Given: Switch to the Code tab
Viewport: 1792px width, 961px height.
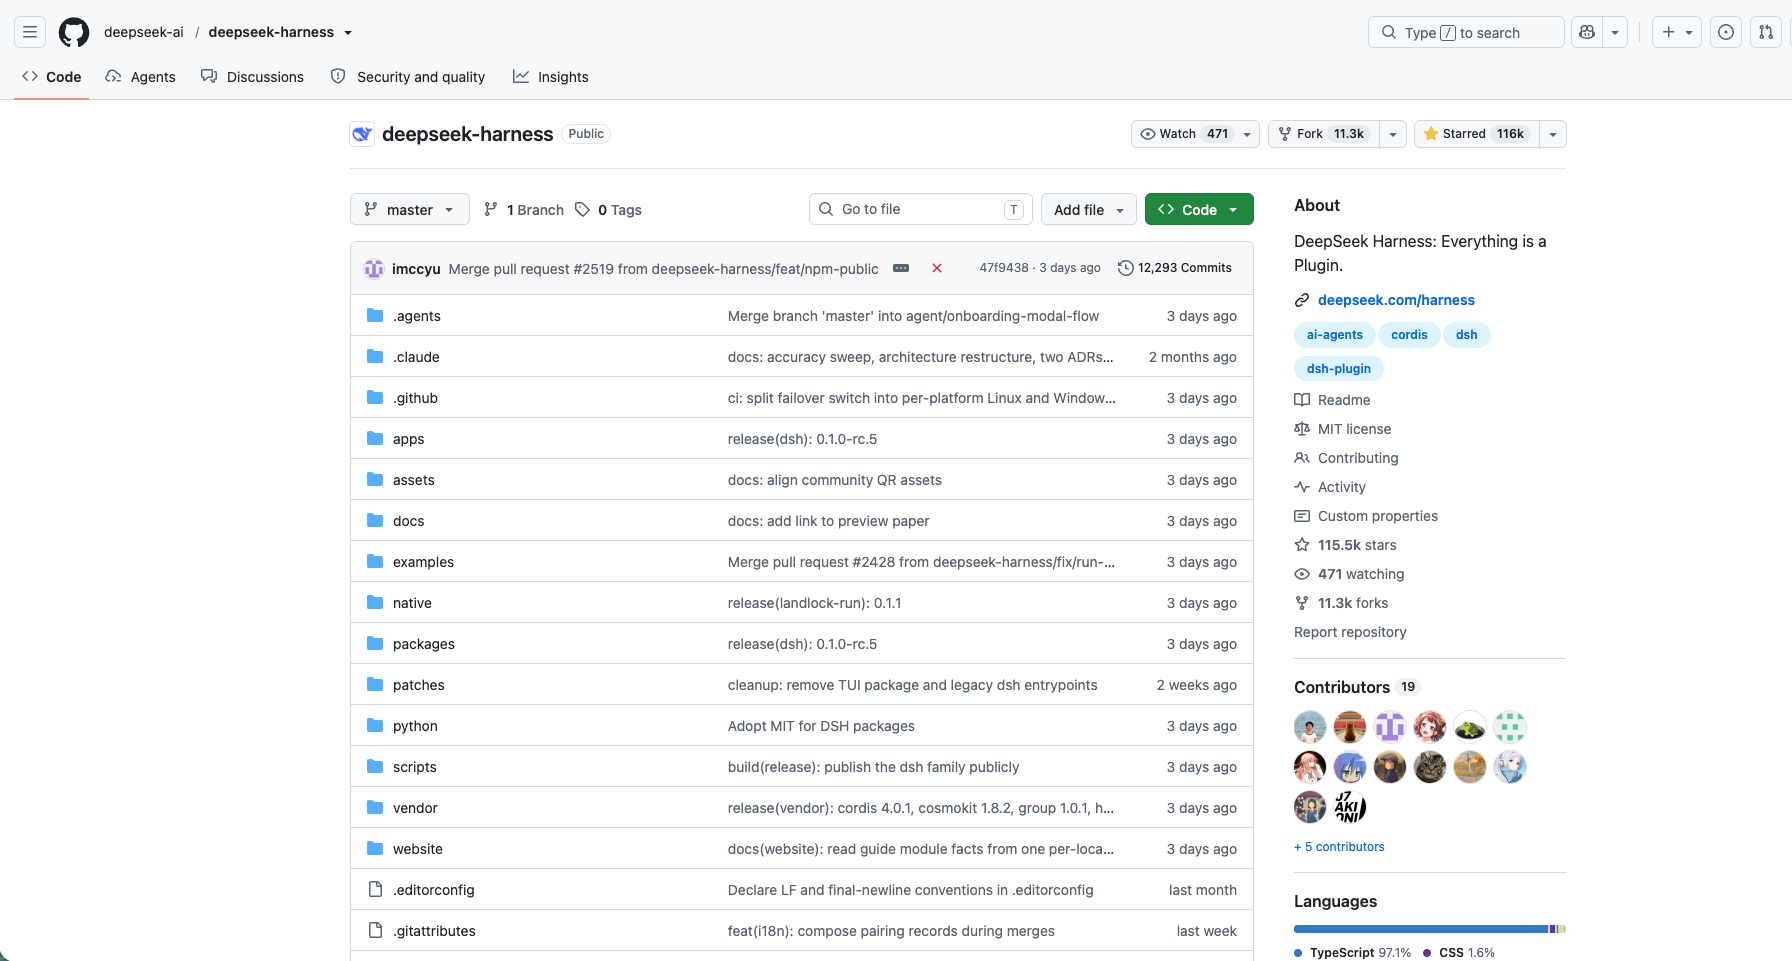Looking at the screenshot, I should [x=52, y=77].
